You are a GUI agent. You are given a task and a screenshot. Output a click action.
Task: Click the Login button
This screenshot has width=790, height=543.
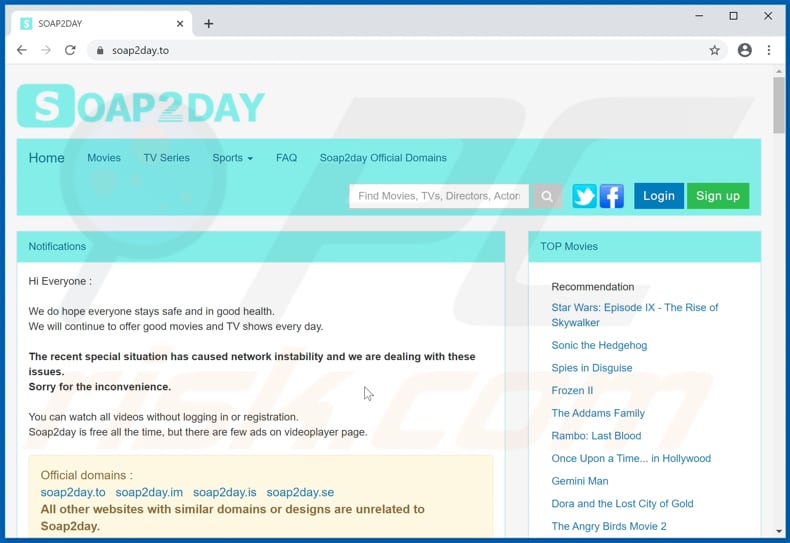coord(658,196)
